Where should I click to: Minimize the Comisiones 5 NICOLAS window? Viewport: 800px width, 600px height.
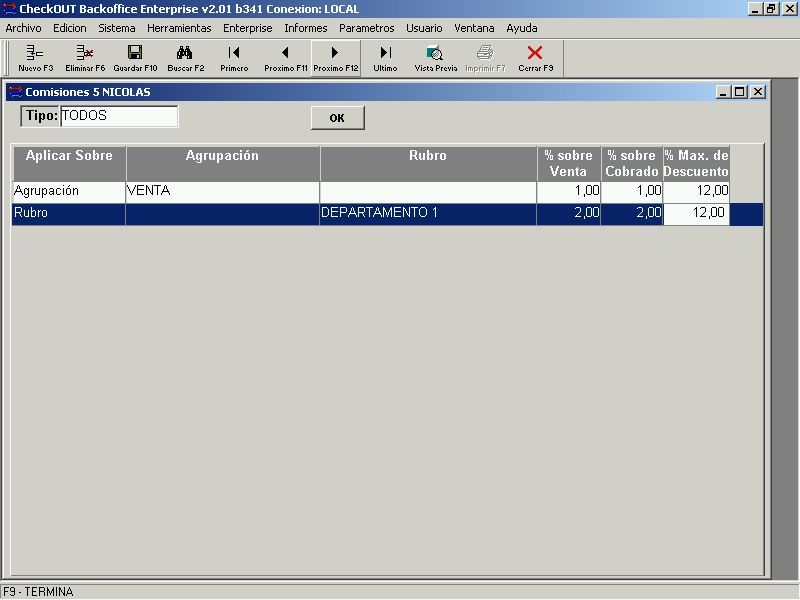pyautogui.click(x=723, y=92)
